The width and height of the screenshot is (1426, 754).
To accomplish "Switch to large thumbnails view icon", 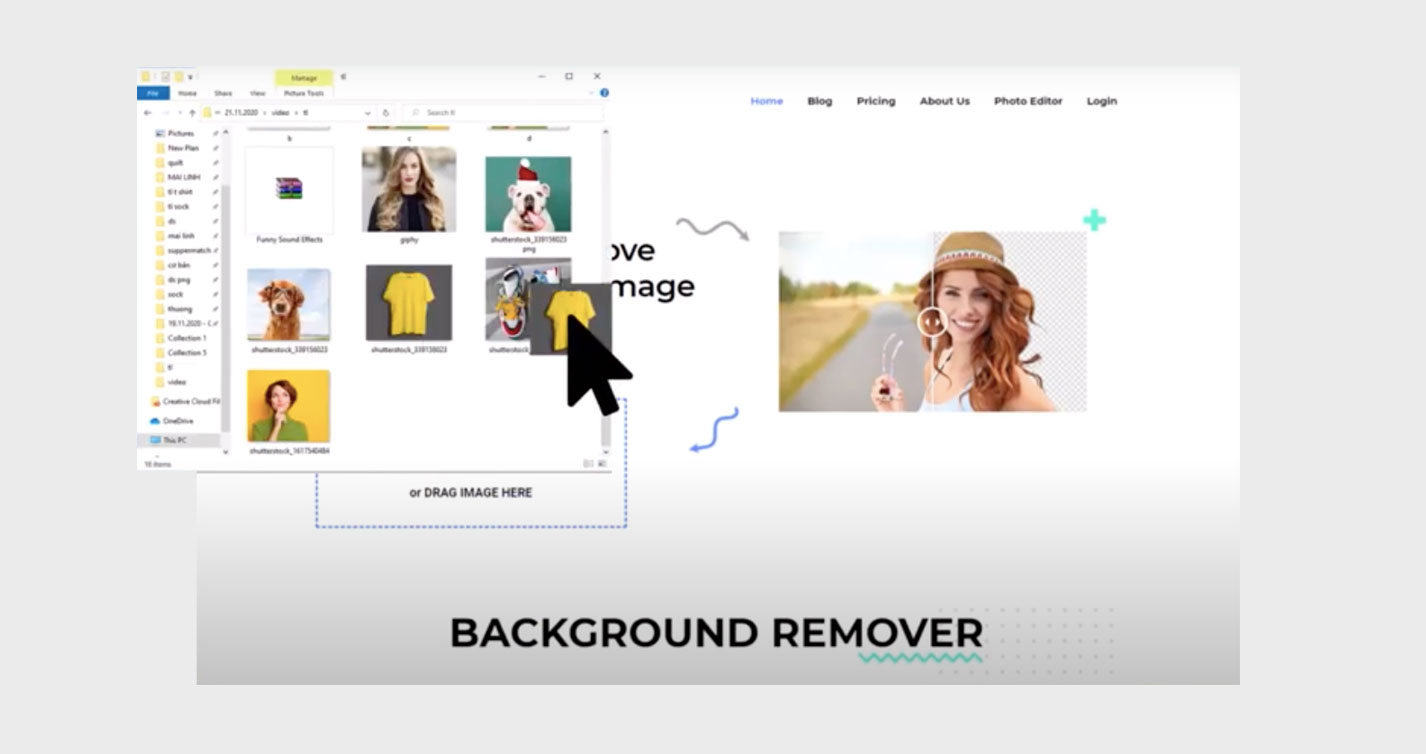I will pos(602,464).
